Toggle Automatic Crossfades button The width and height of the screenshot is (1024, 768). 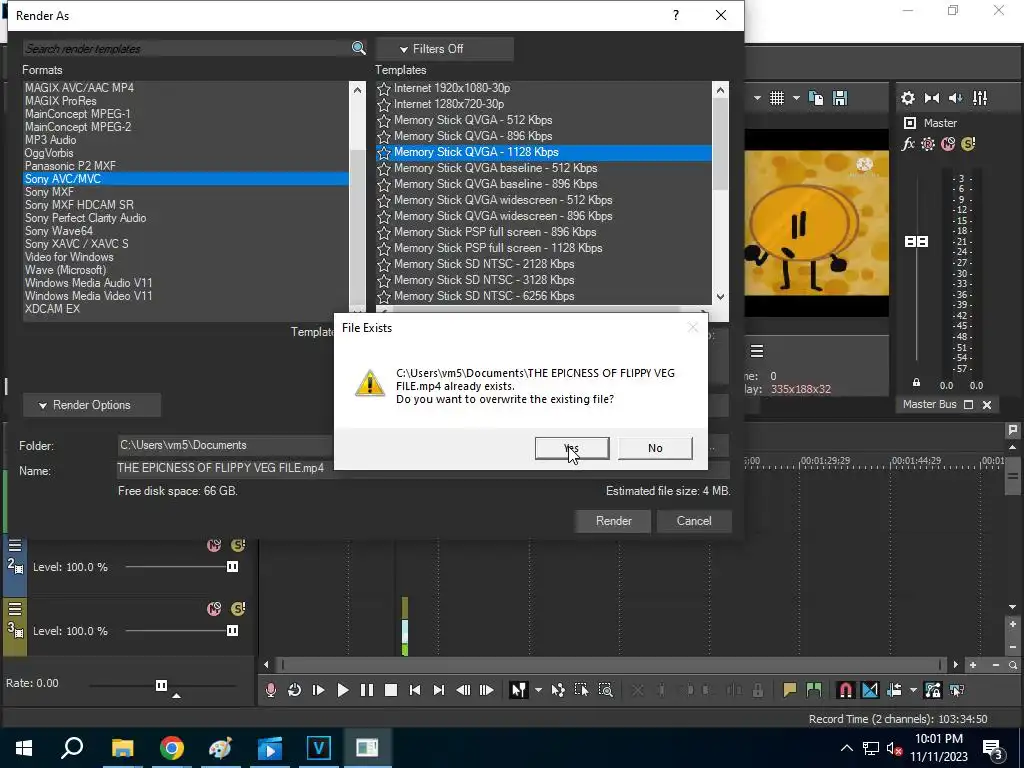click(870, 690)
